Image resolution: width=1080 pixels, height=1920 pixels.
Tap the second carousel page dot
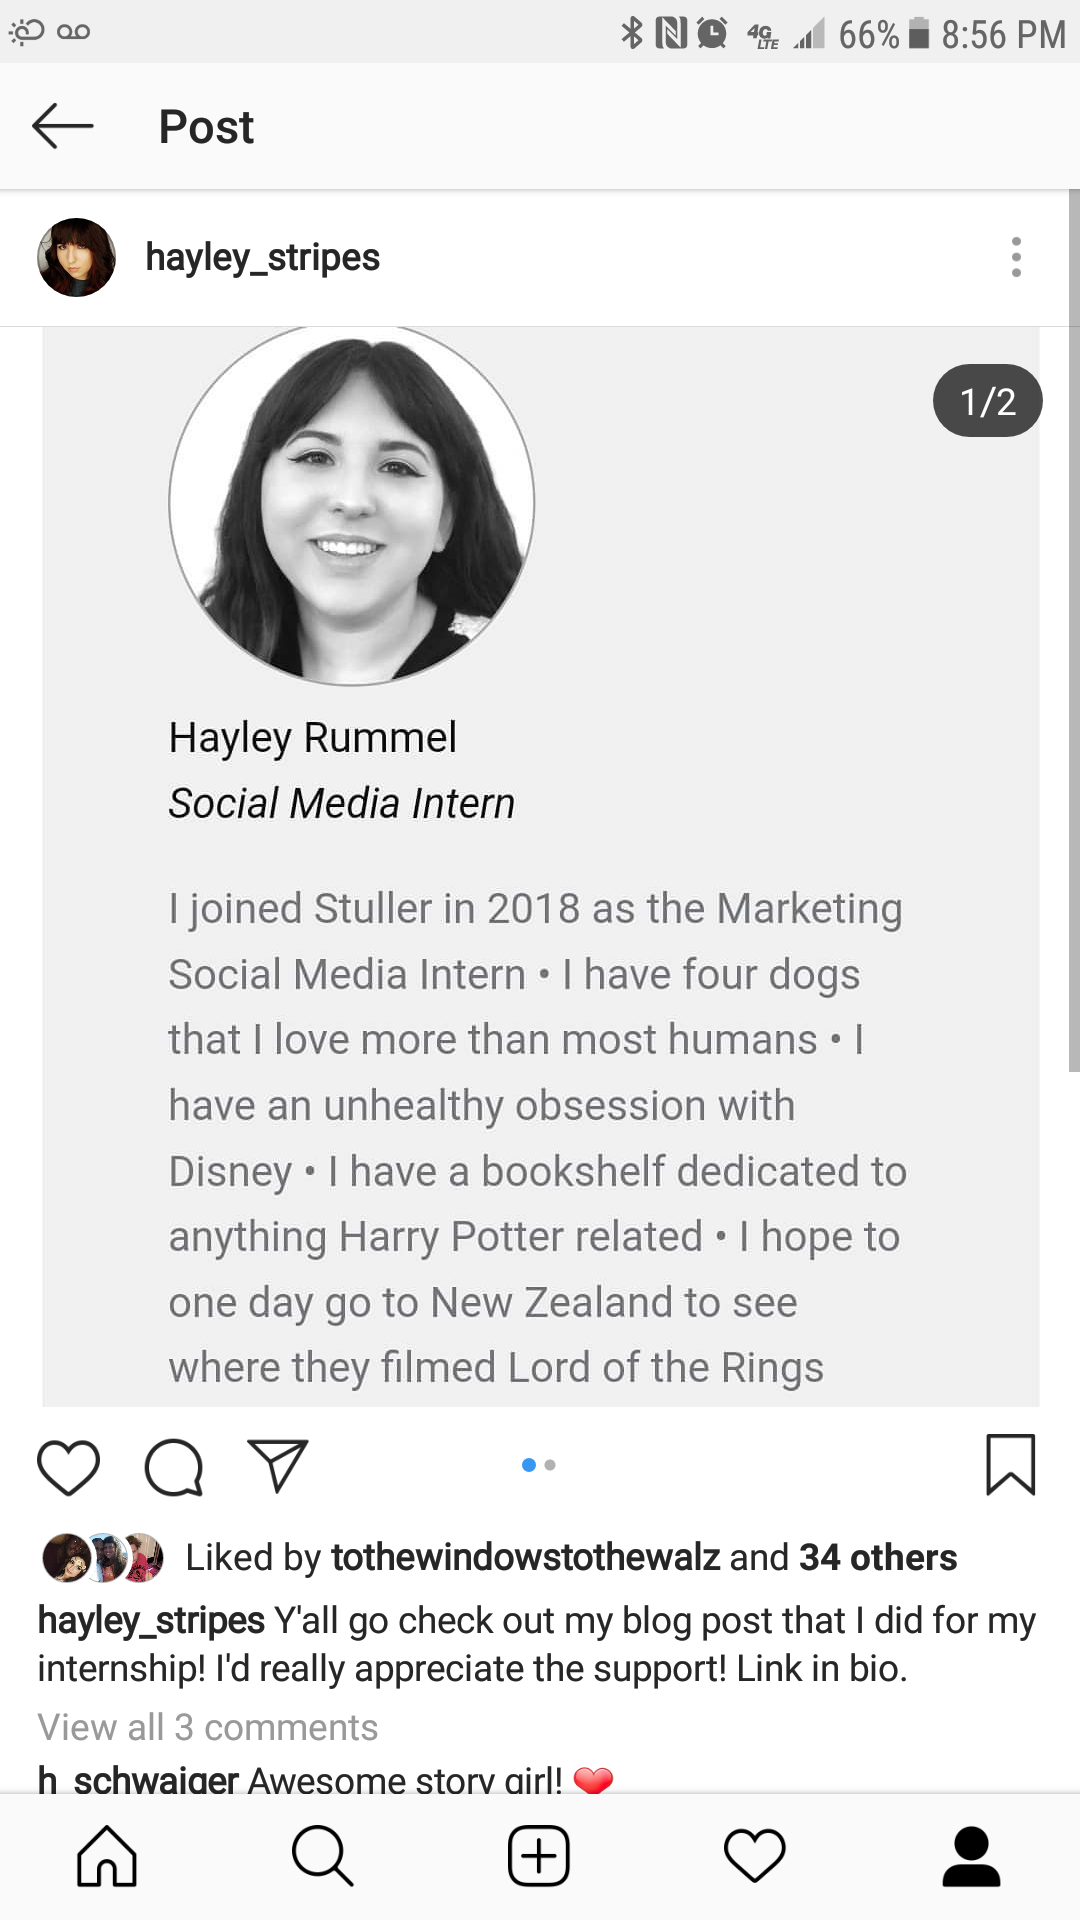550,1465
